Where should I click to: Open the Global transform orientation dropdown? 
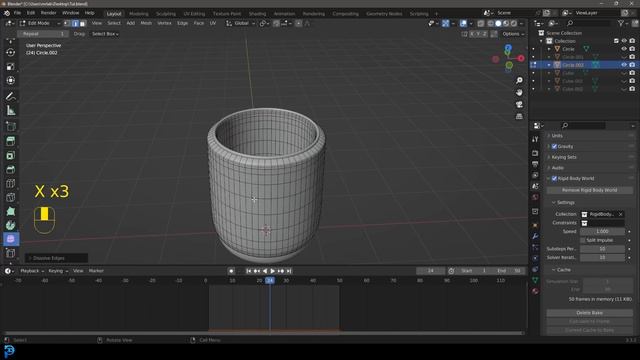point(240,23)
